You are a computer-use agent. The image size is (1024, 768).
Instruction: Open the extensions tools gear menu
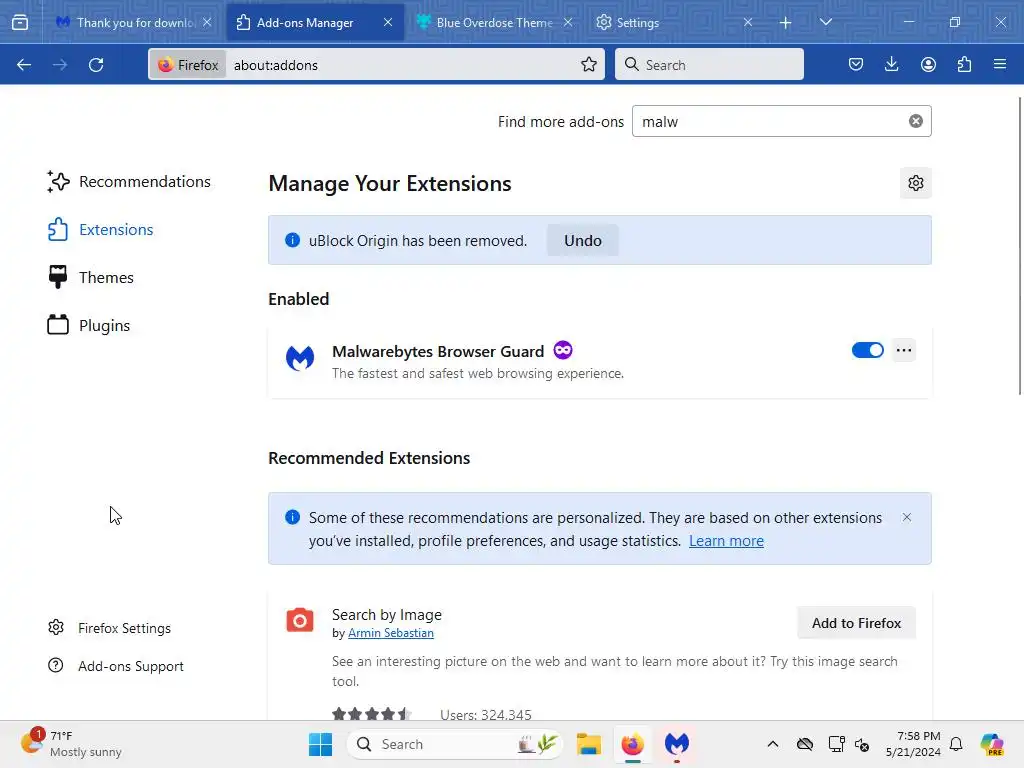[916, 183]
